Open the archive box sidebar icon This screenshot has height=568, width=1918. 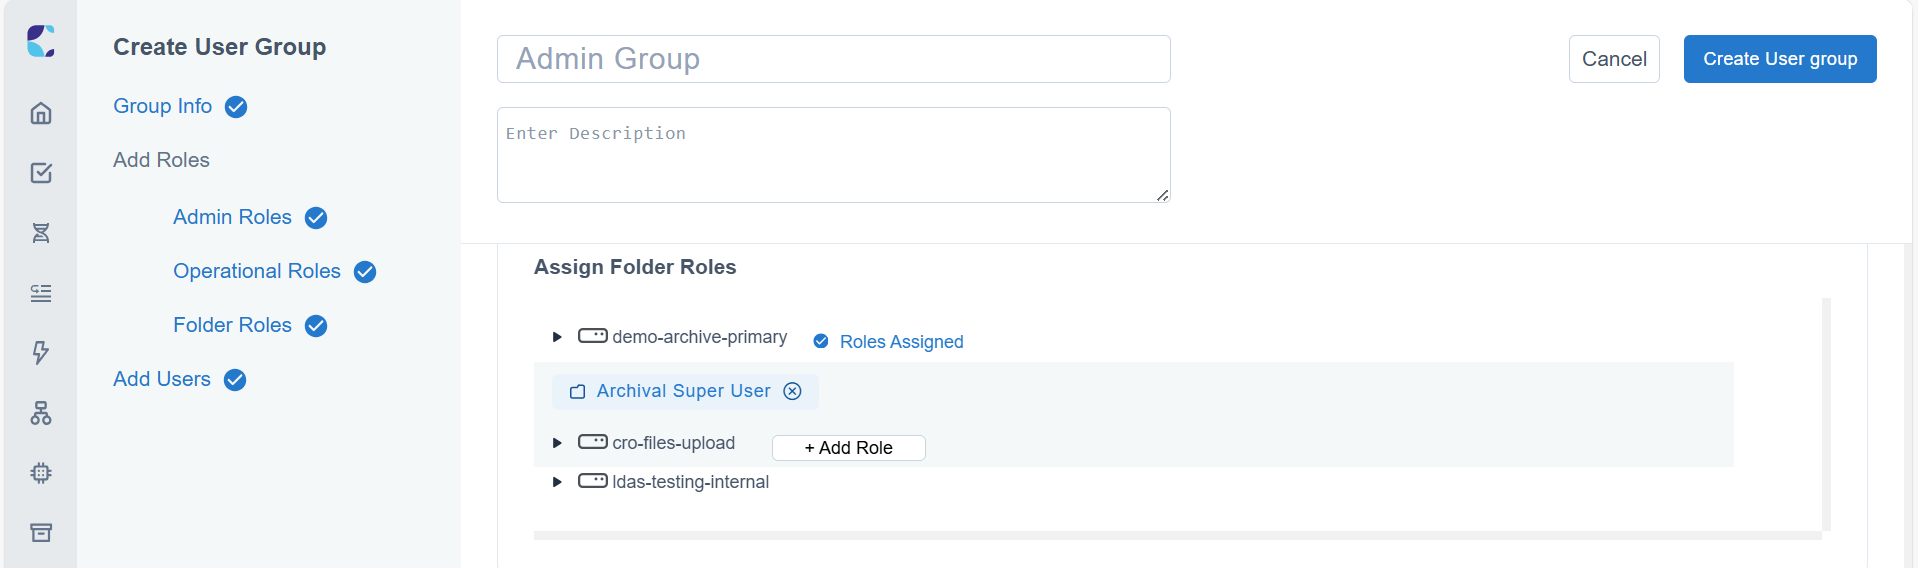click(x=41, y=532)
